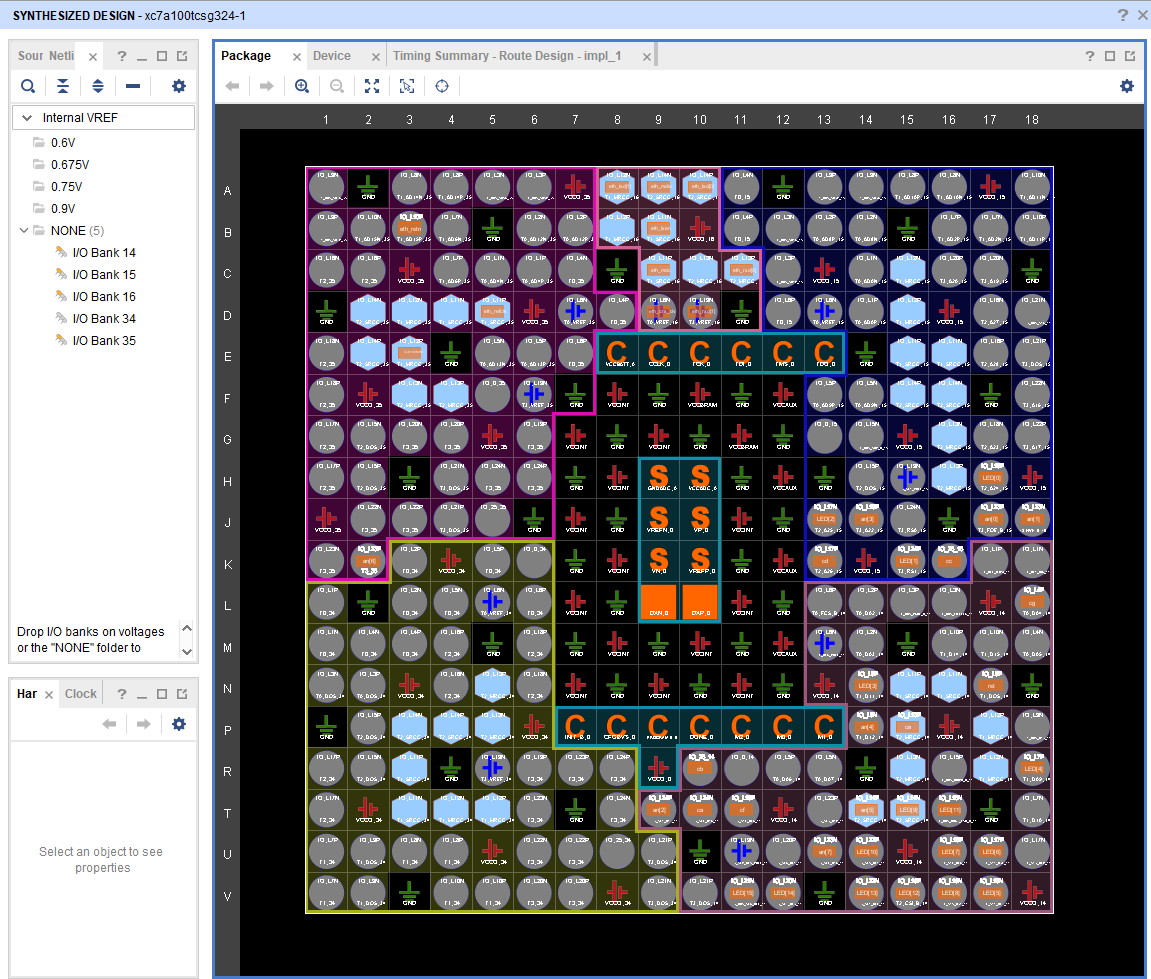
Task: Close the Device tab
Action: click(x=375, y=57)
